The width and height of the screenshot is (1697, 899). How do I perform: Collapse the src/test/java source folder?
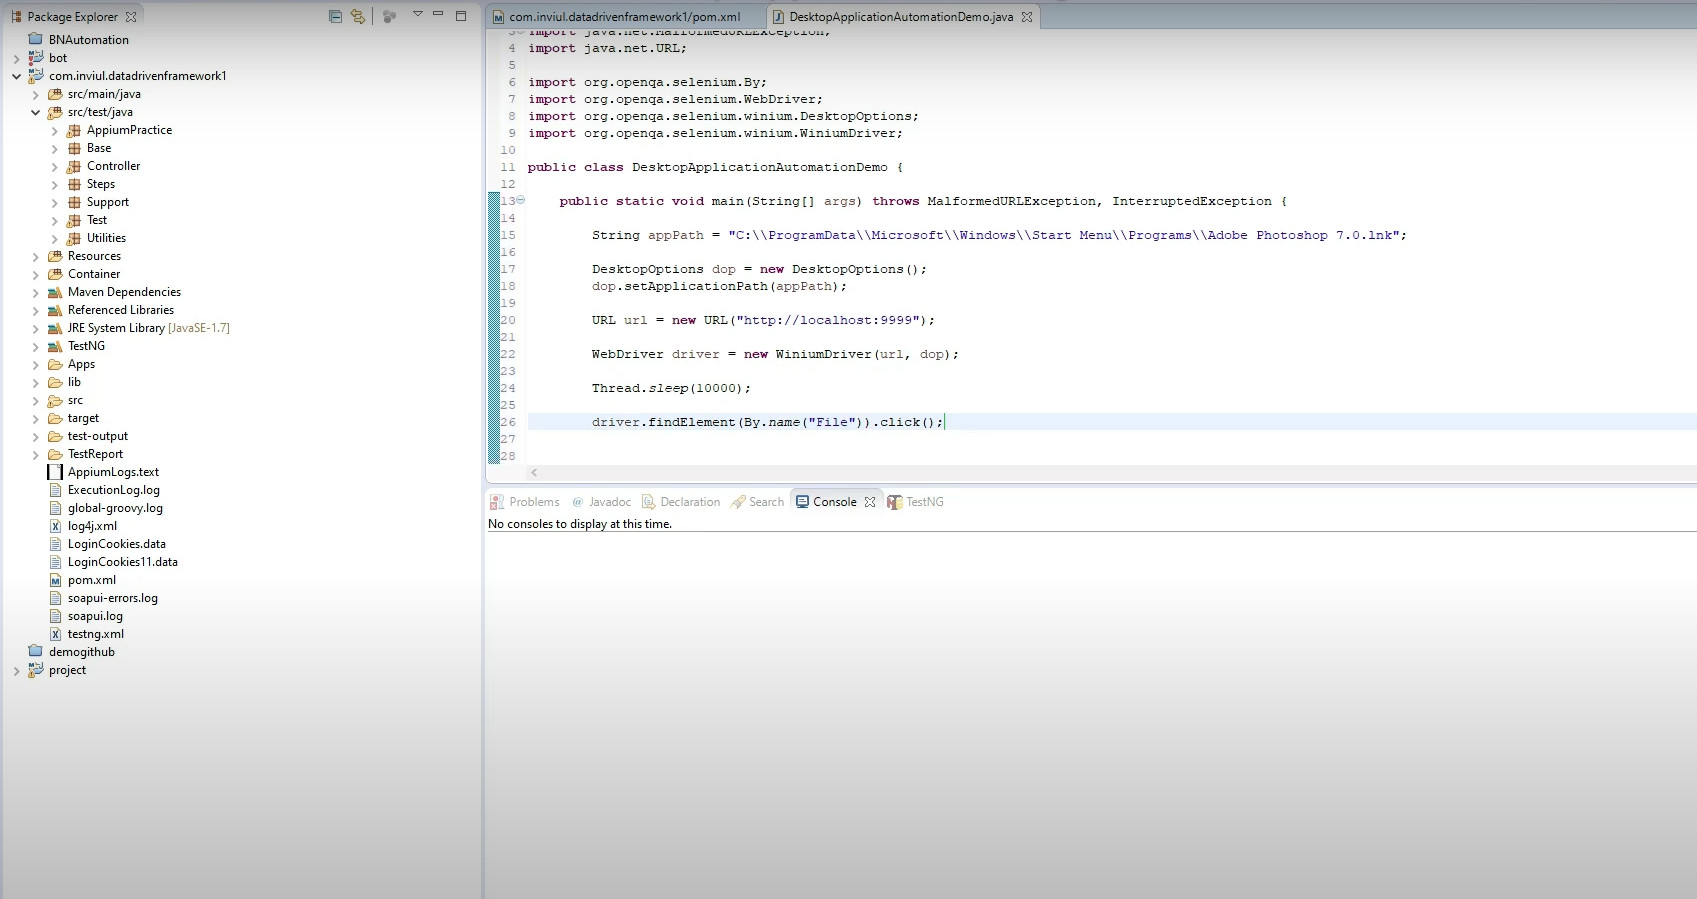[x=36, y=112]
